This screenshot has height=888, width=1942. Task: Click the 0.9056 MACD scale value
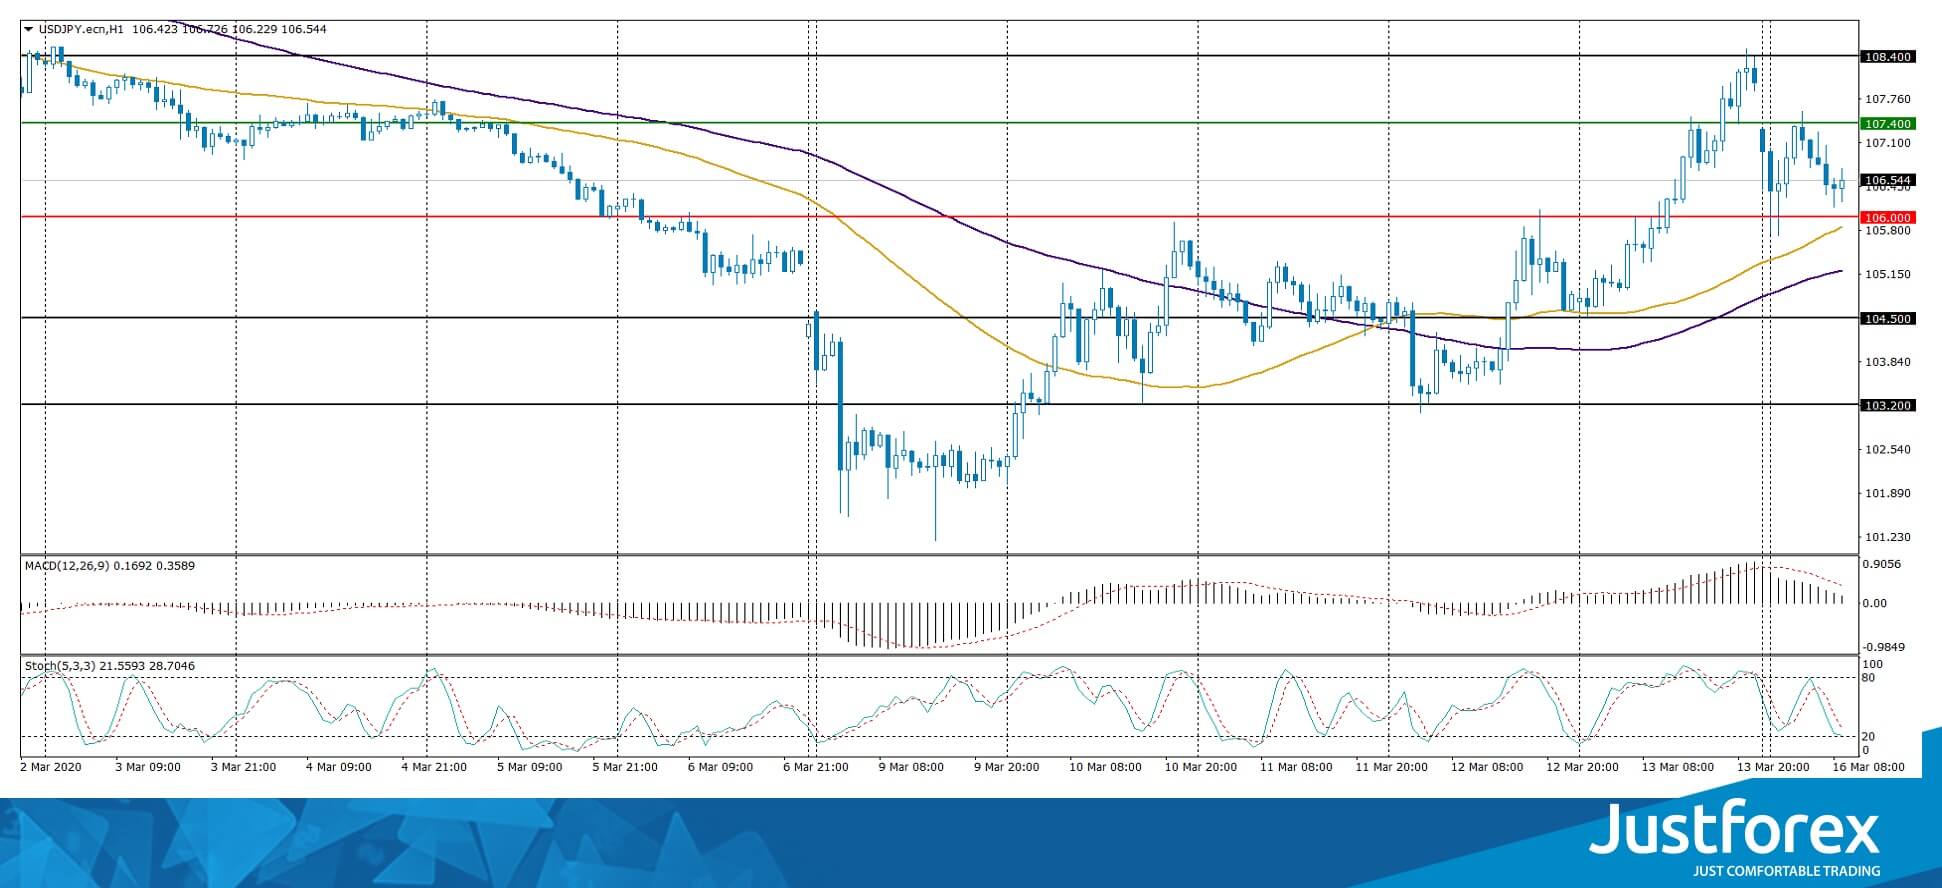click(1883, 564)
